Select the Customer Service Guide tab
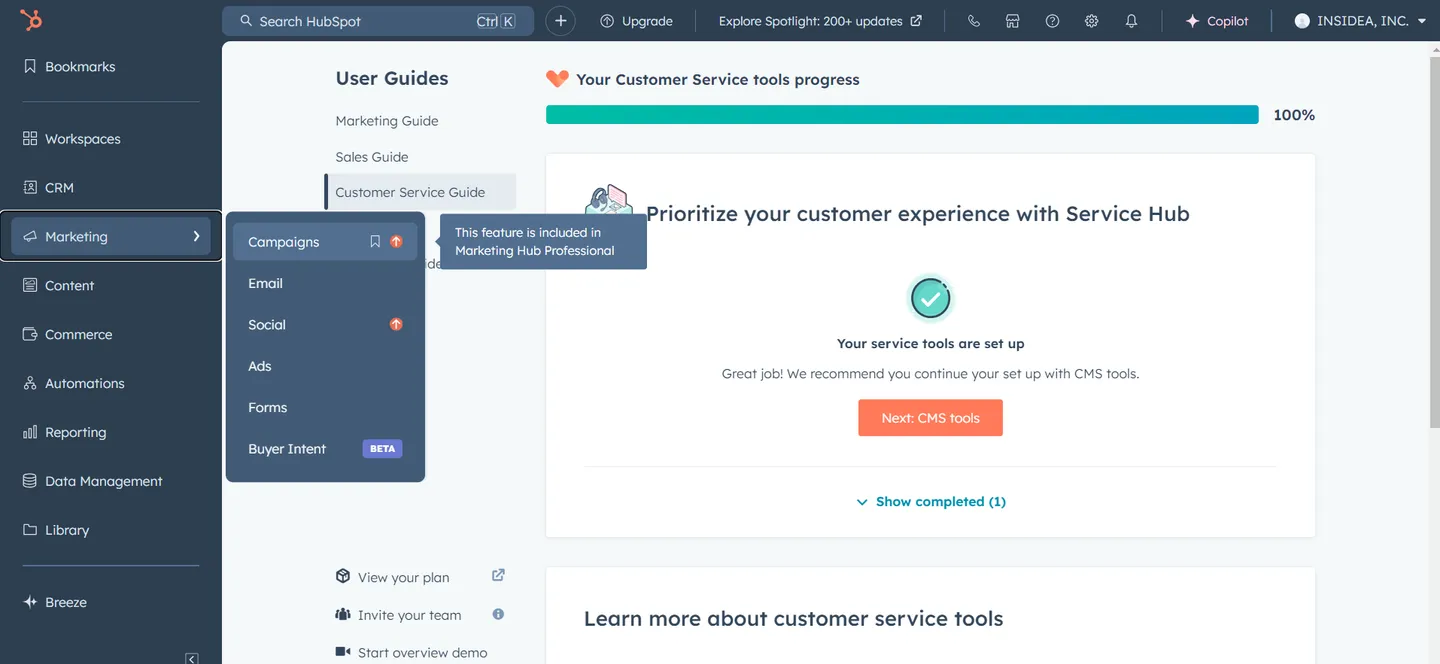 pyautogui.click(x=420, y=192)
